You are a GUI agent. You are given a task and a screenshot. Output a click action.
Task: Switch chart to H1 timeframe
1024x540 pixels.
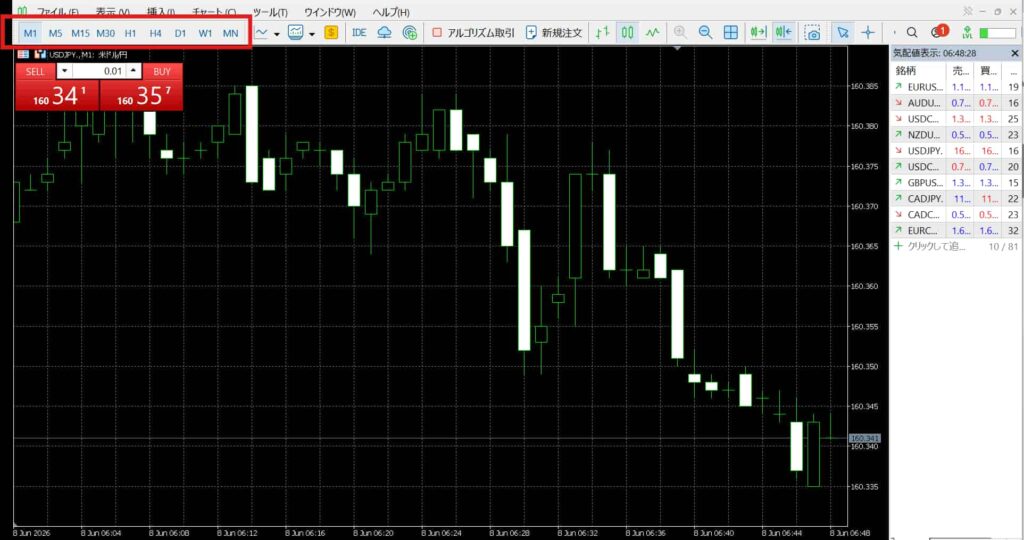(x=130, y=33)
